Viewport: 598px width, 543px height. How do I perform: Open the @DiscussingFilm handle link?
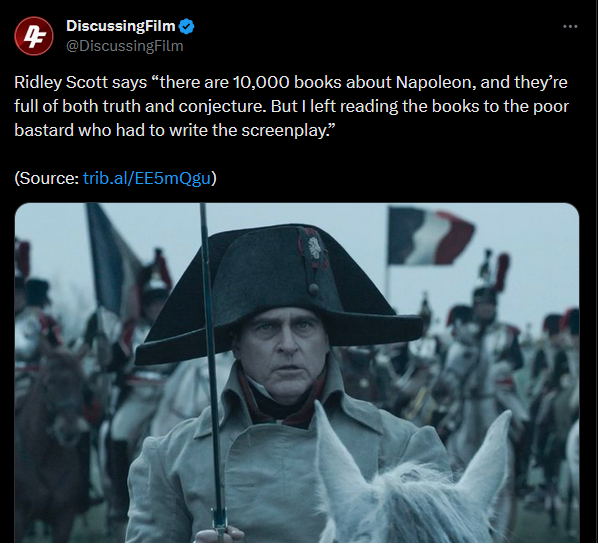coord(125,46)
